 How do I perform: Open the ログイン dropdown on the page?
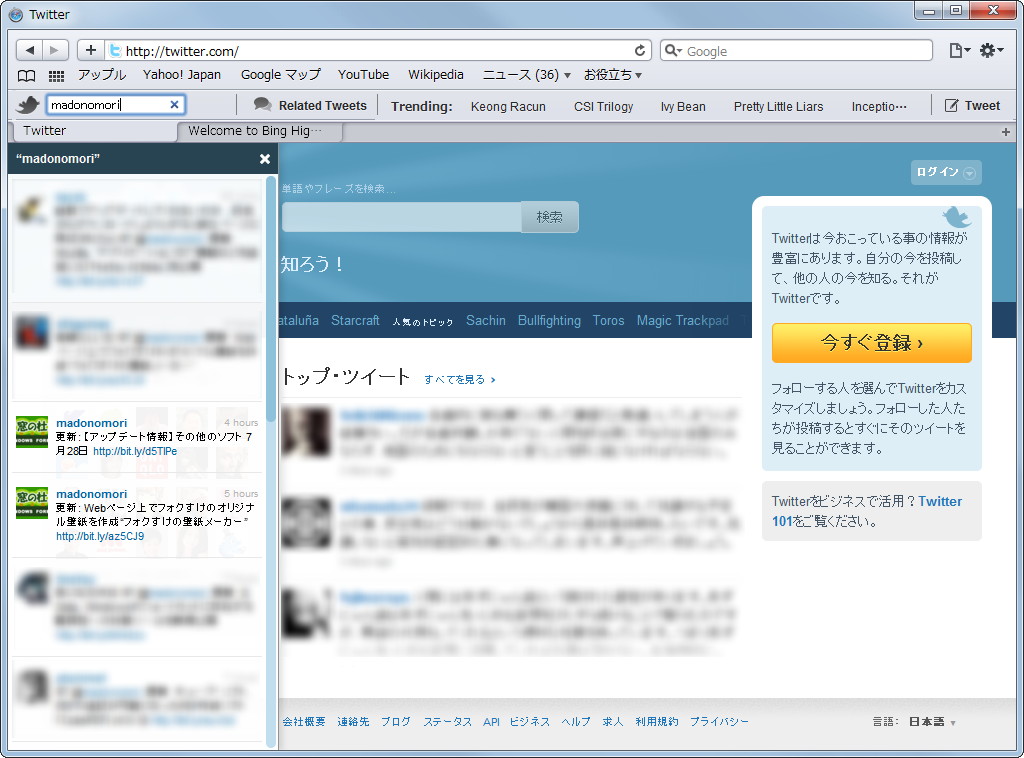[x=944, y=172]
